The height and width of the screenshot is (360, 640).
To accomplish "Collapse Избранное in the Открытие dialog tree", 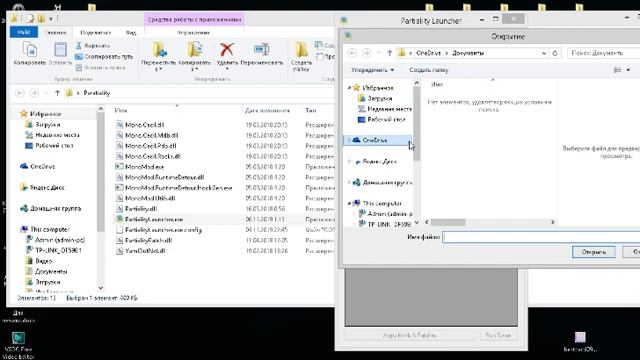I will [349, 88].
